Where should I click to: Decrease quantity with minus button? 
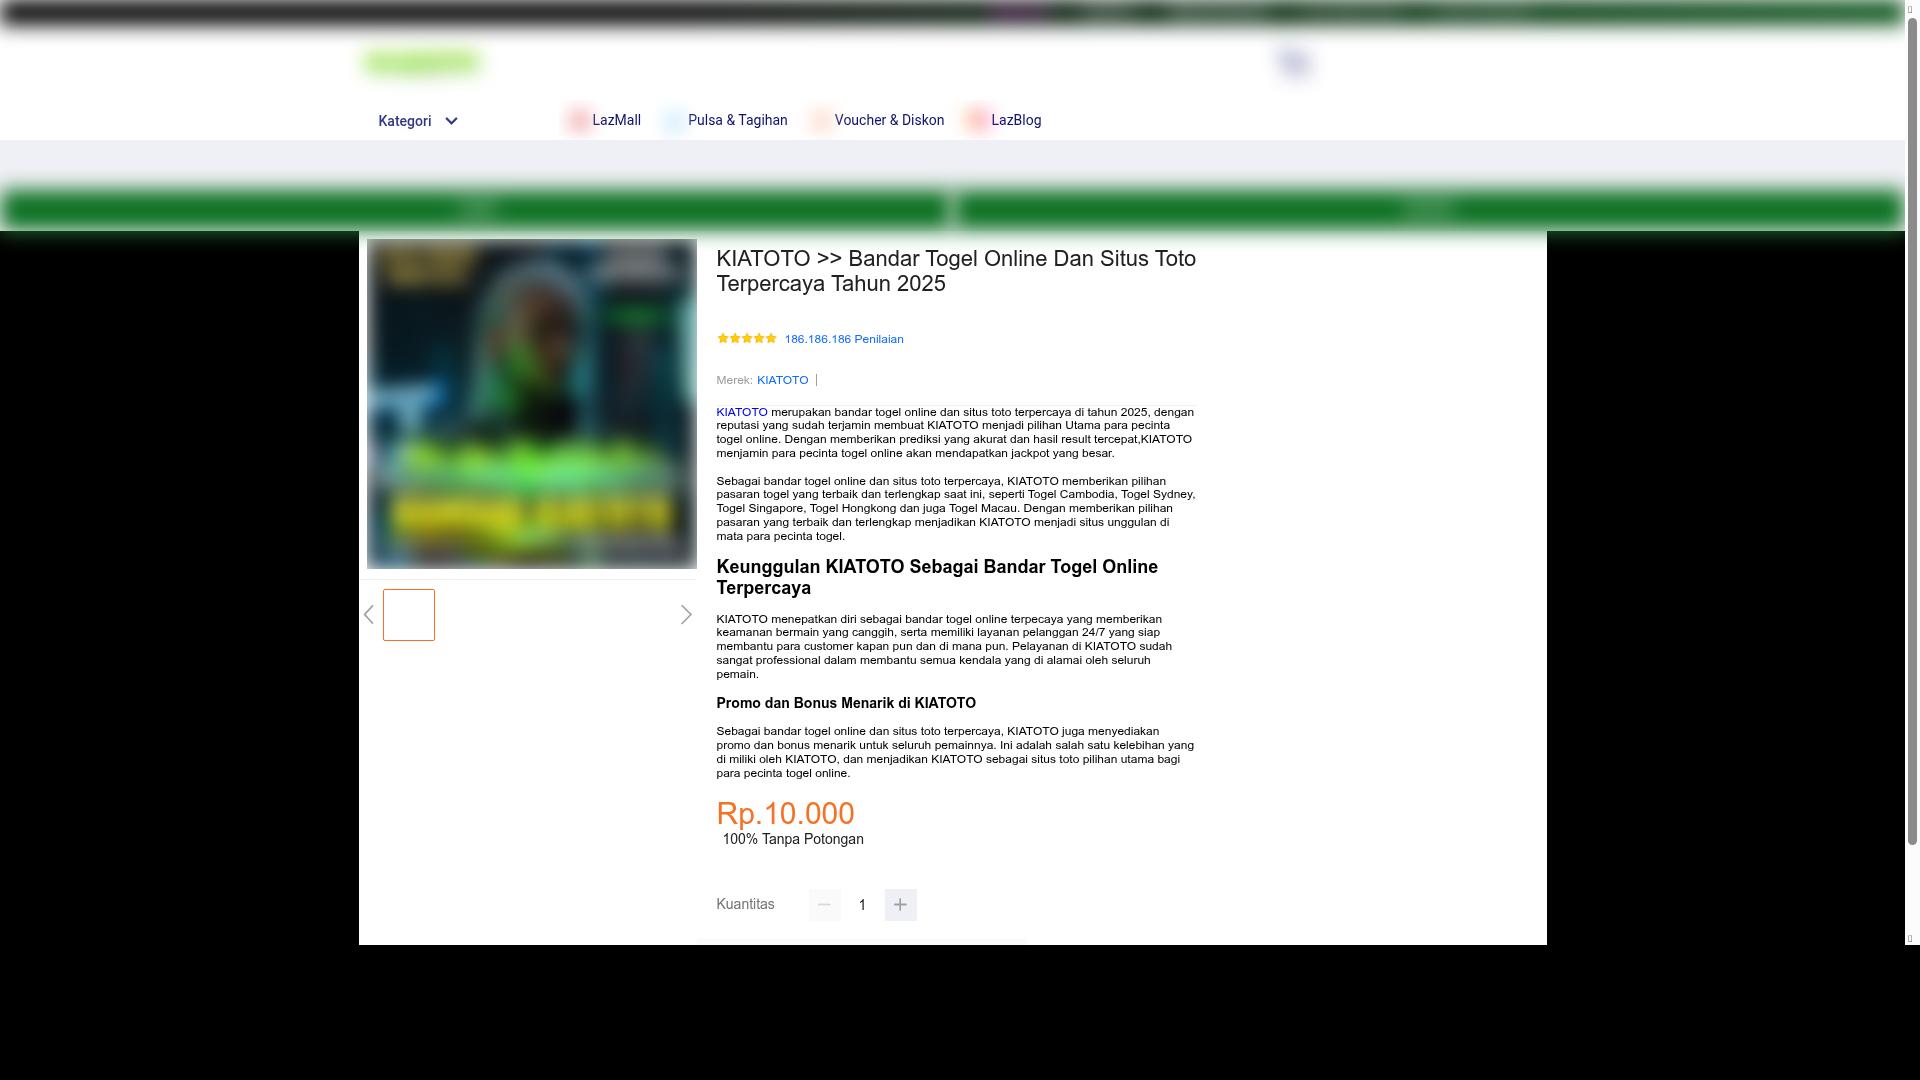[824, 905]
